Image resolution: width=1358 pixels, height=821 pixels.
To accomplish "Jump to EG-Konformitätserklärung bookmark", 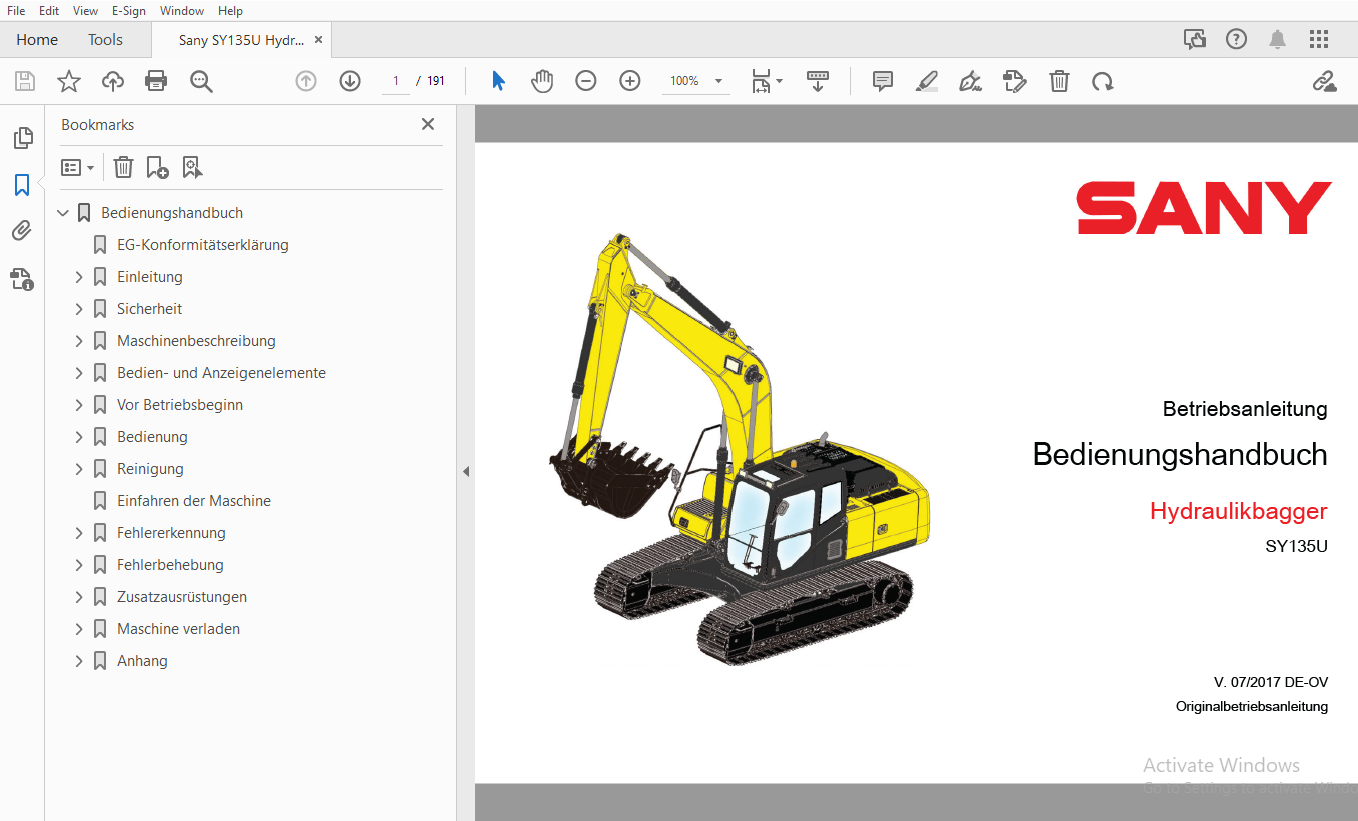I will click(x=203, y=245).
